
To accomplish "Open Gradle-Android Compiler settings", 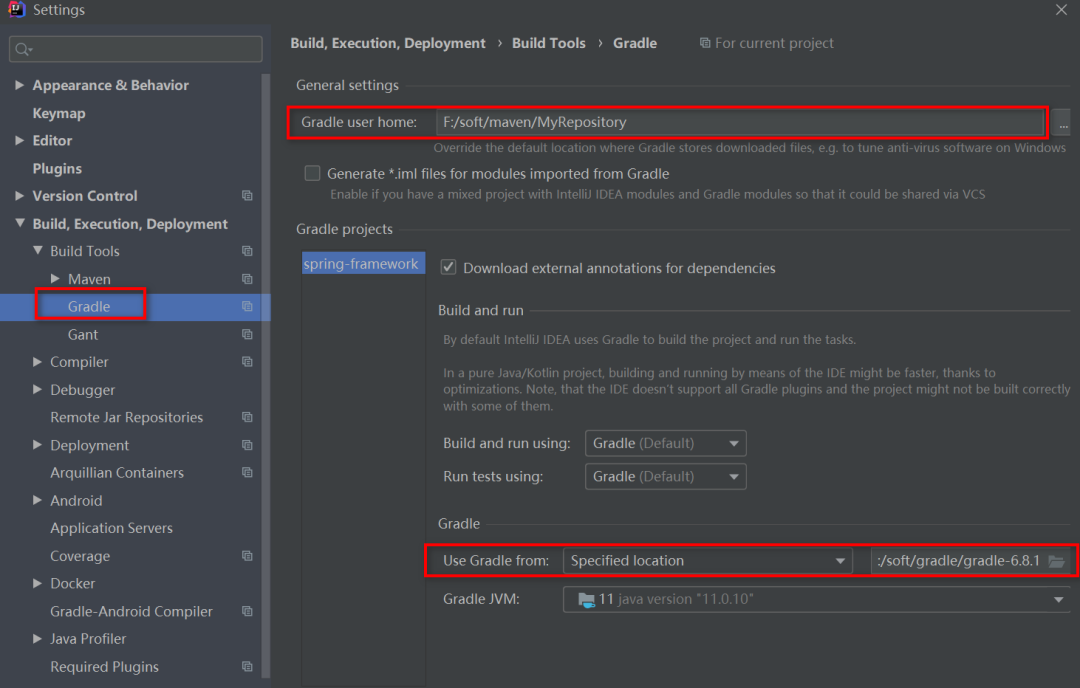I will point(132,611).
